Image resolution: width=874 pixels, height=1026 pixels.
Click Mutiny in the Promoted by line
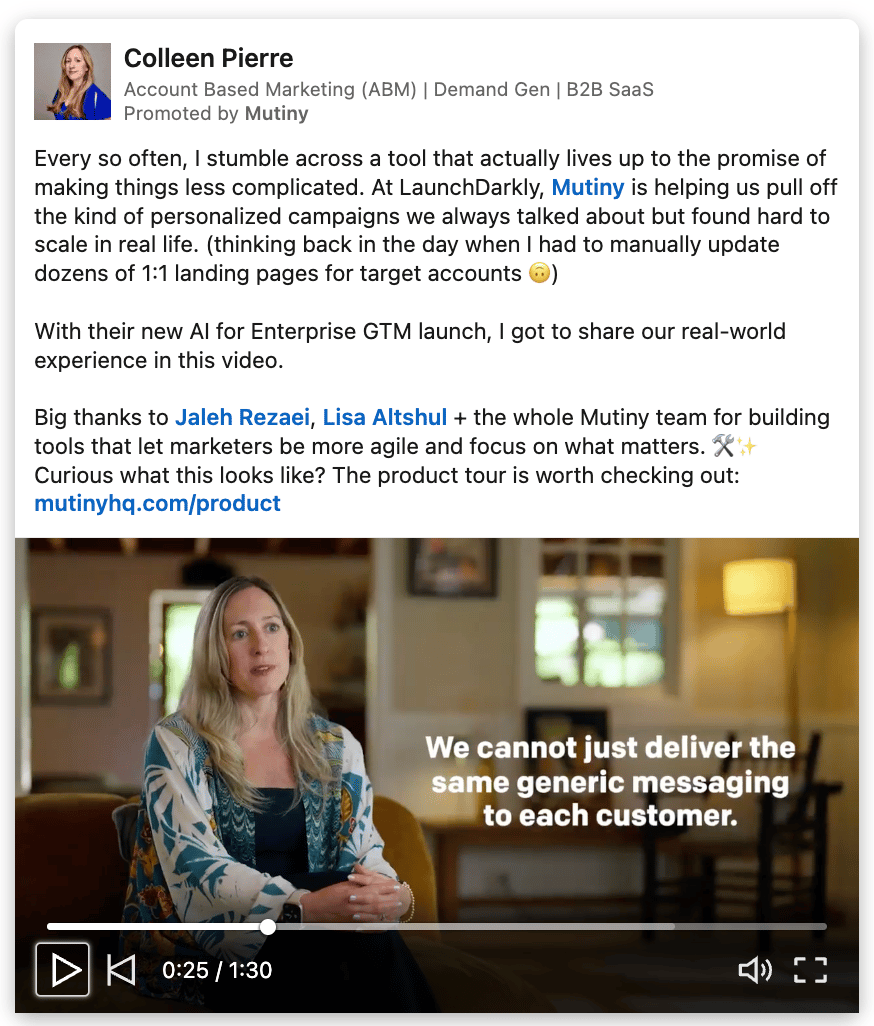click(276, 113)
